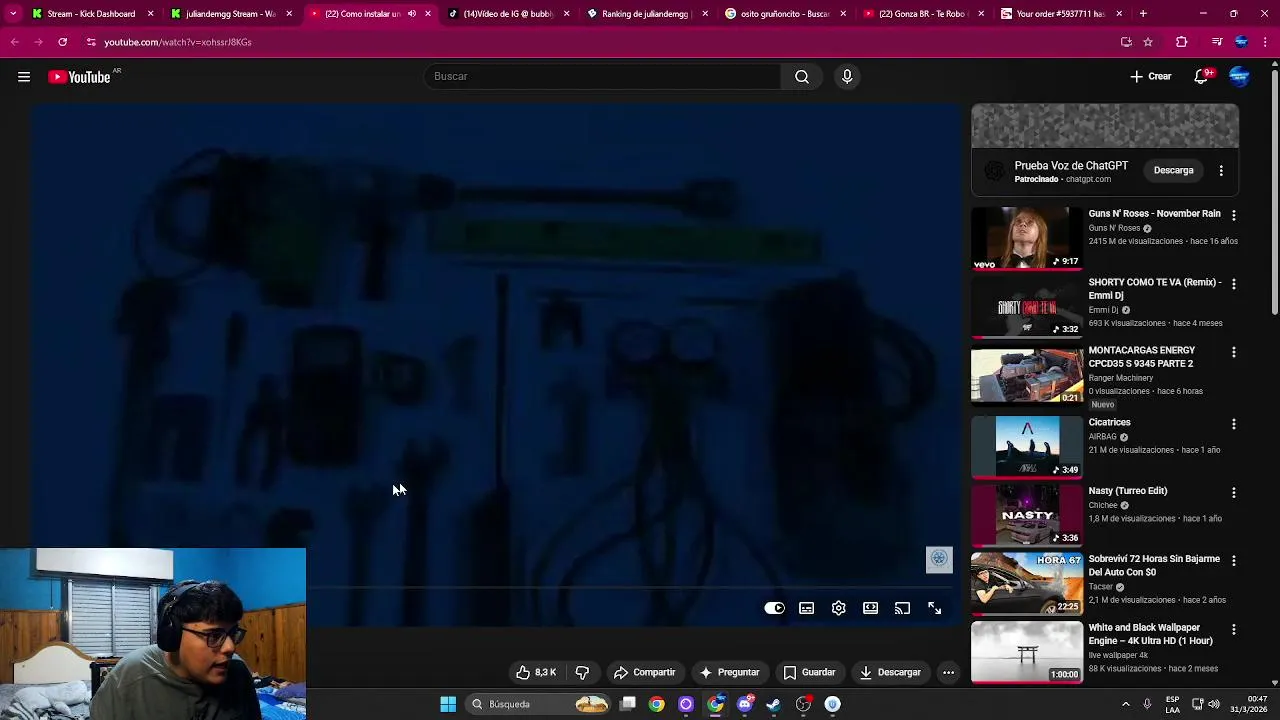
Task: Click the title MONTACARGAS ENERGY CPCD35 S 9345
Action: tap(1141, 357)
